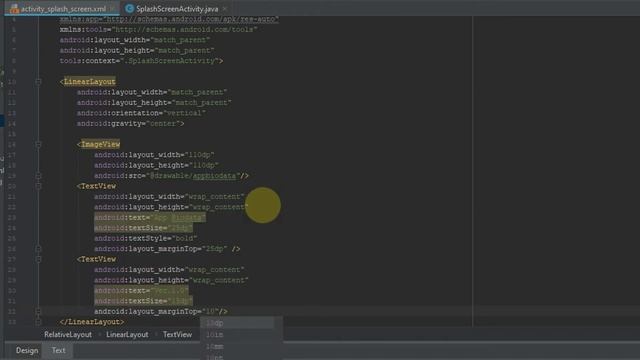Click the xmlns:tools namespace line
Viewport: 640px width, 360px height.
click(x=158, y=29)
